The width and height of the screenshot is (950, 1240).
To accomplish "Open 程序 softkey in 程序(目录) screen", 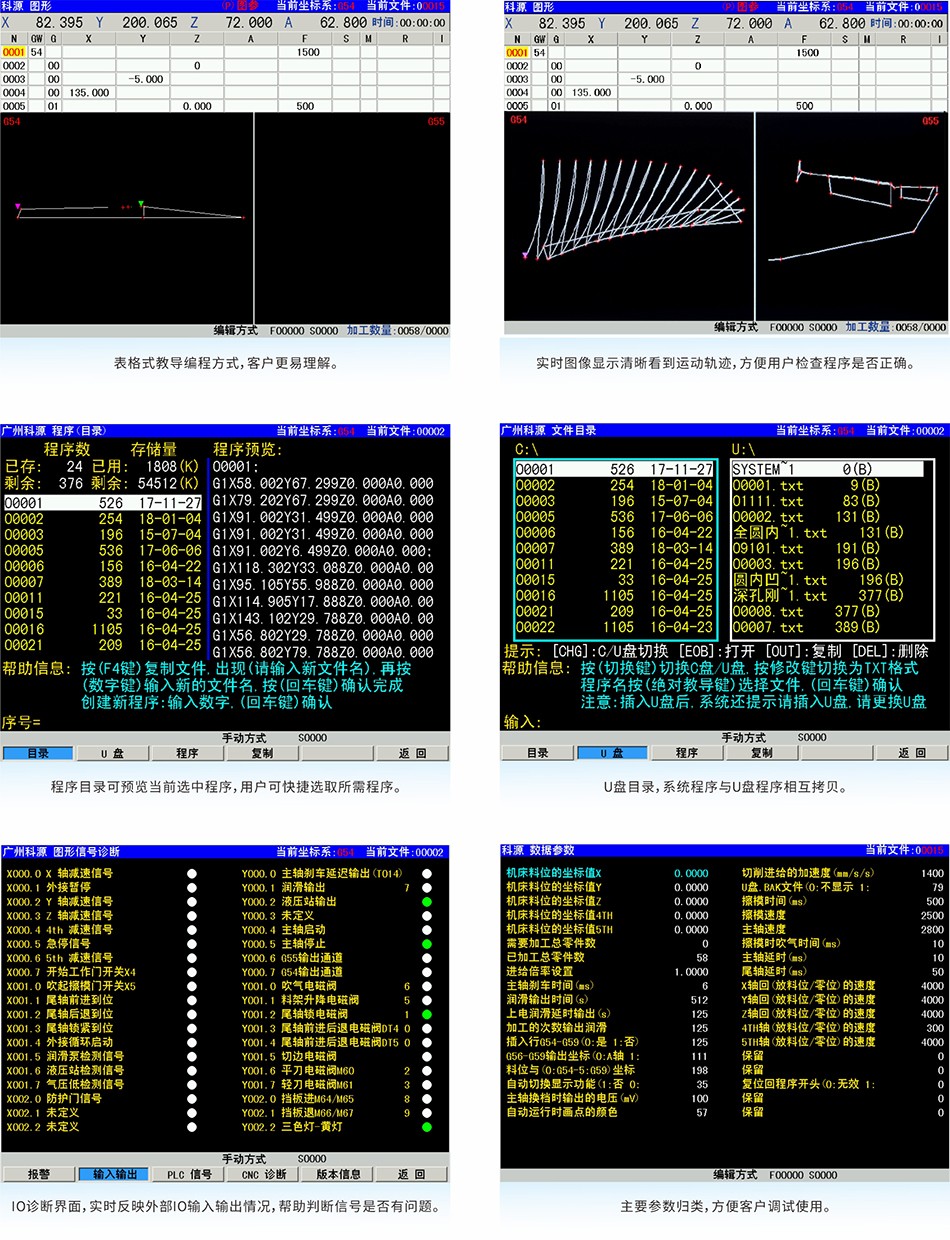I will (187, 753).
